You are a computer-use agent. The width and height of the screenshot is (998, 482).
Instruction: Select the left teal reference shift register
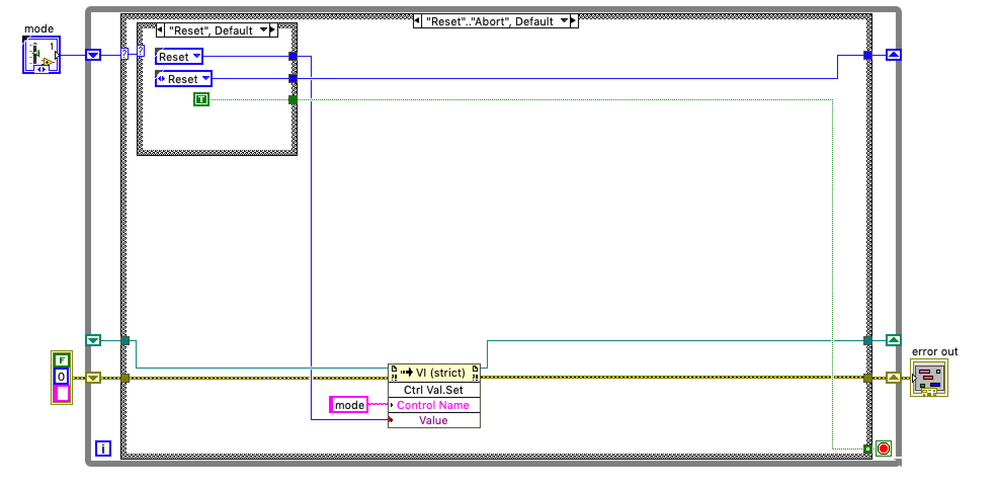(94, 341)
